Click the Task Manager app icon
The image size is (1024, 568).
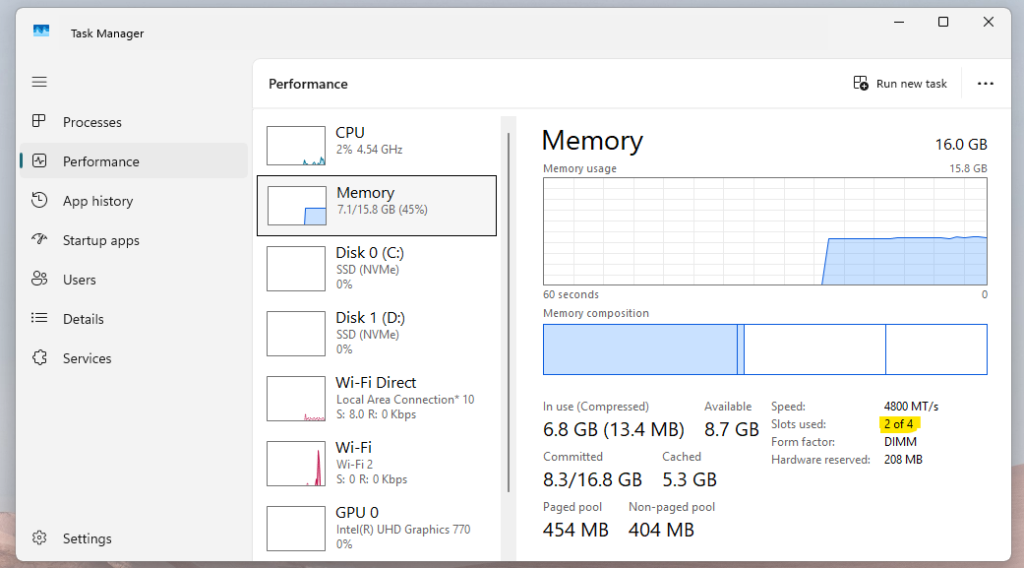tap(41, 31)
